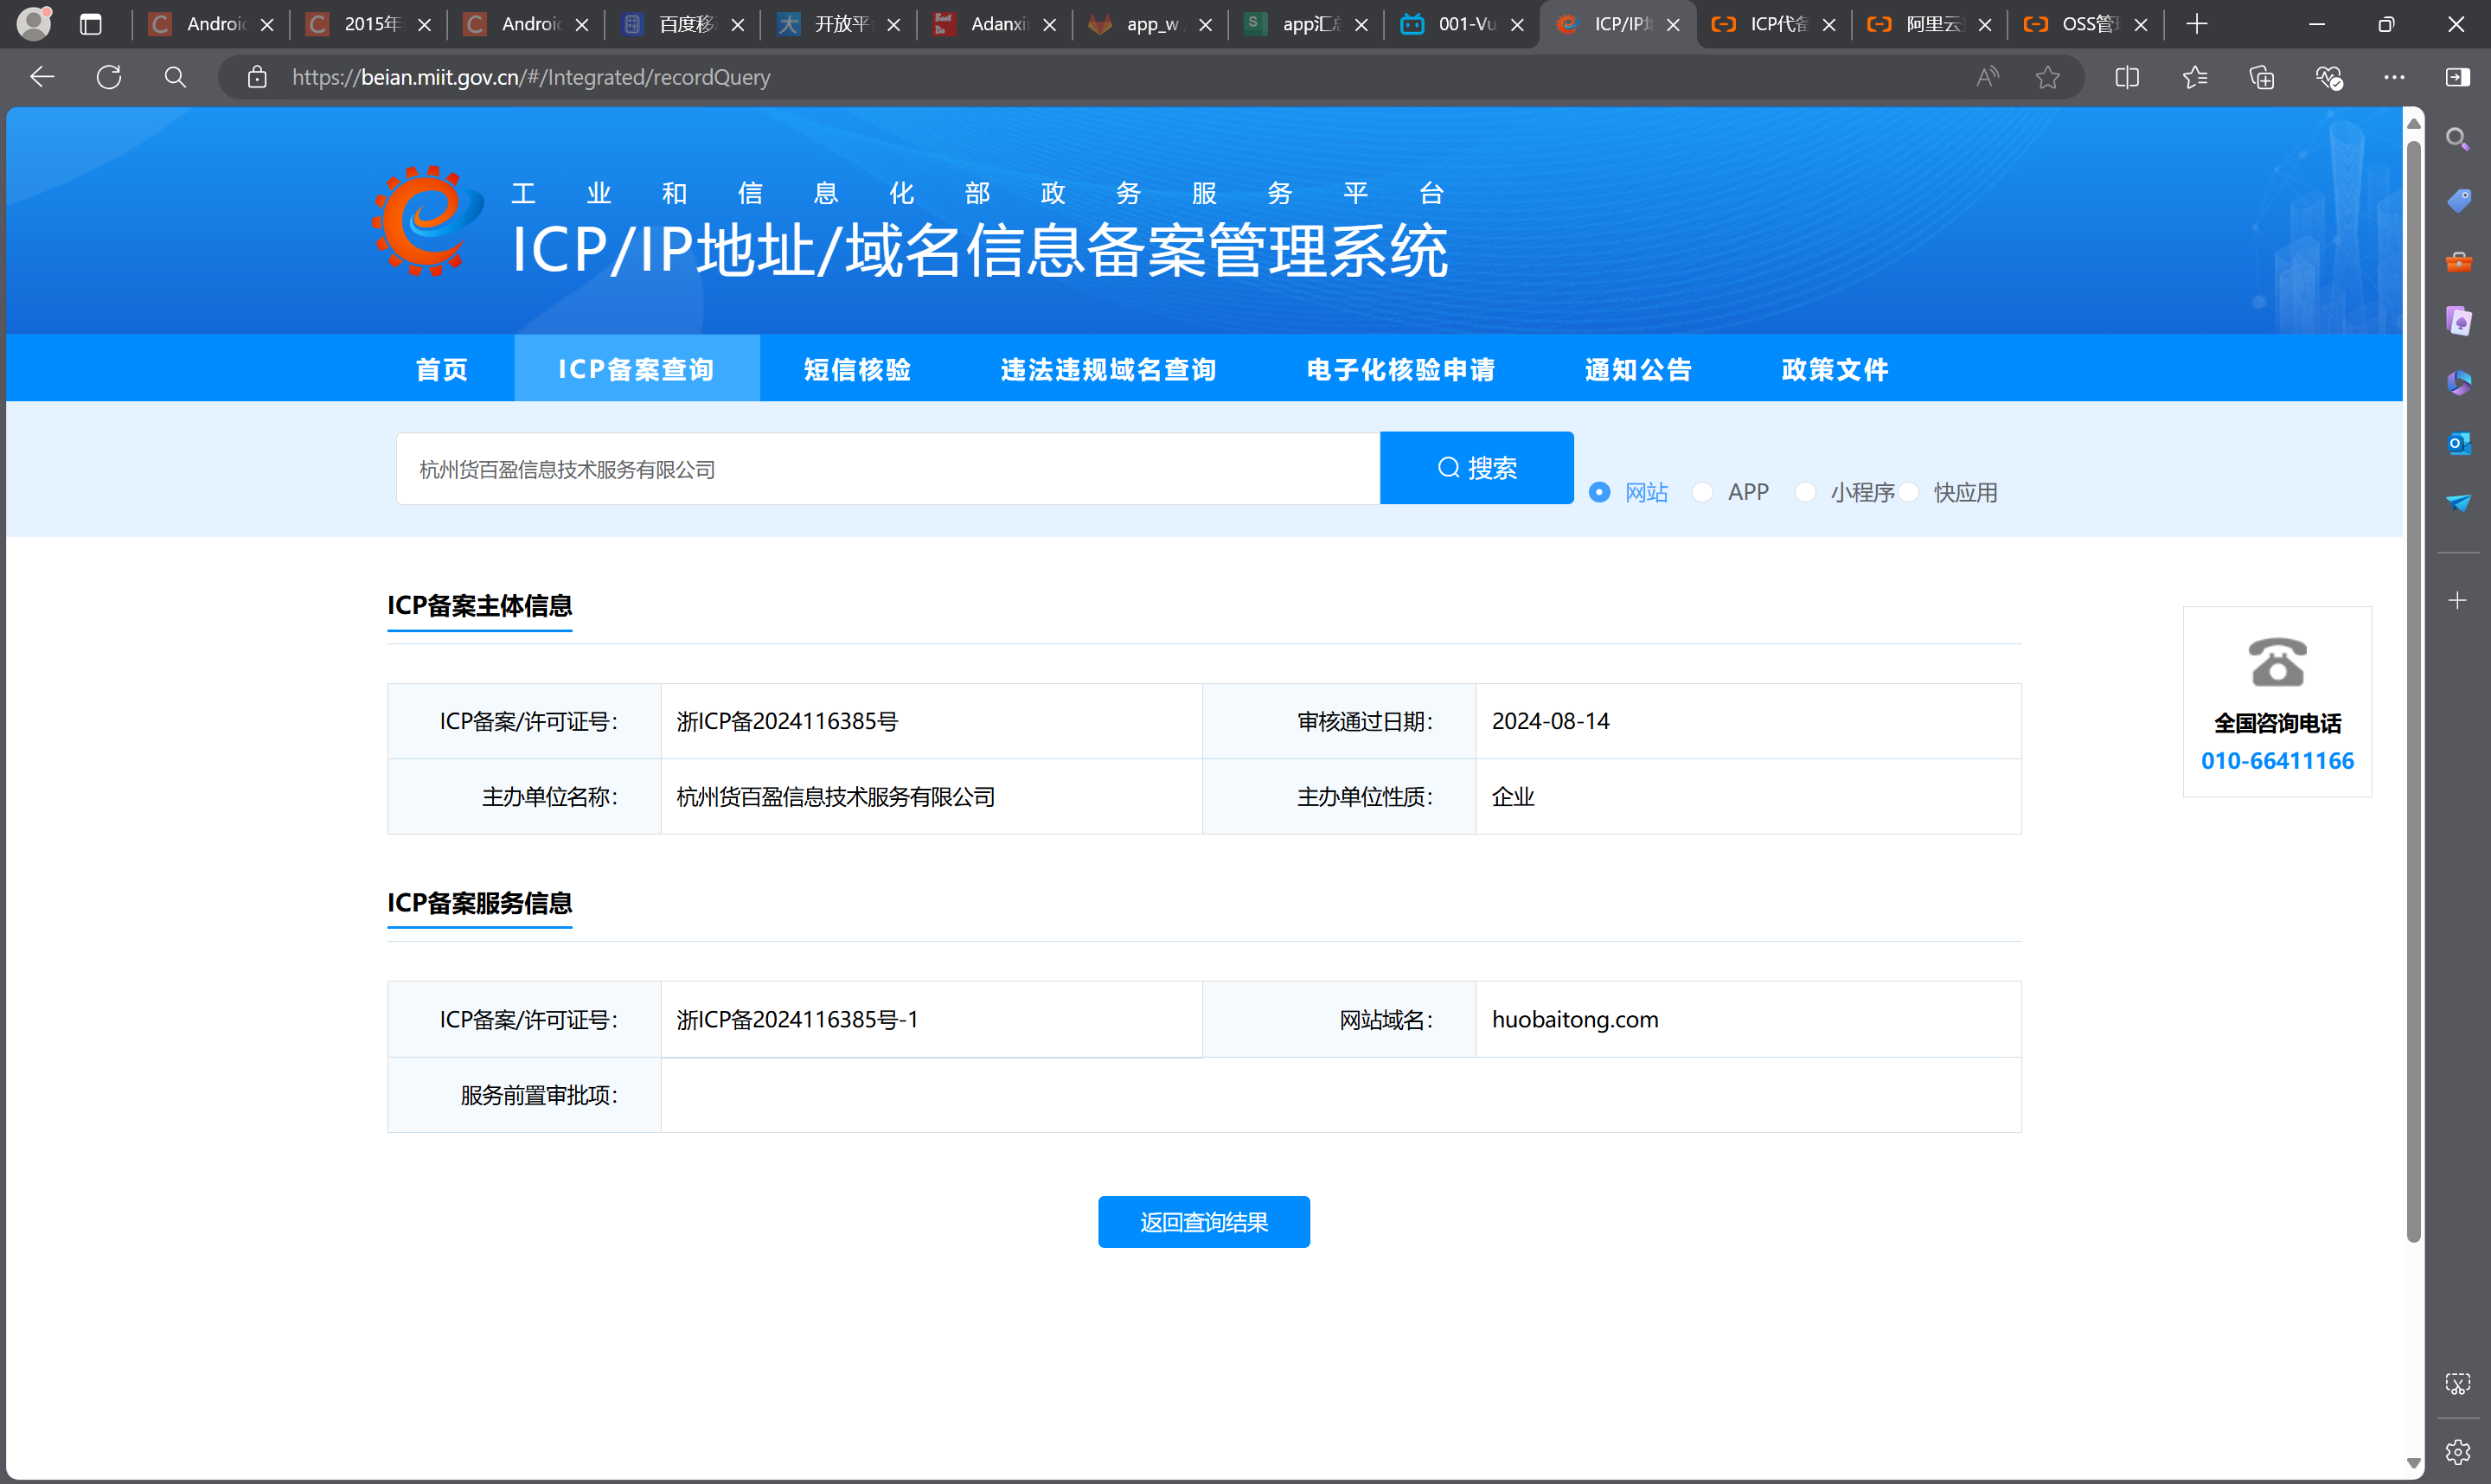Click the company name search field
The image size is (2491, 1484).
pos(888,469)
